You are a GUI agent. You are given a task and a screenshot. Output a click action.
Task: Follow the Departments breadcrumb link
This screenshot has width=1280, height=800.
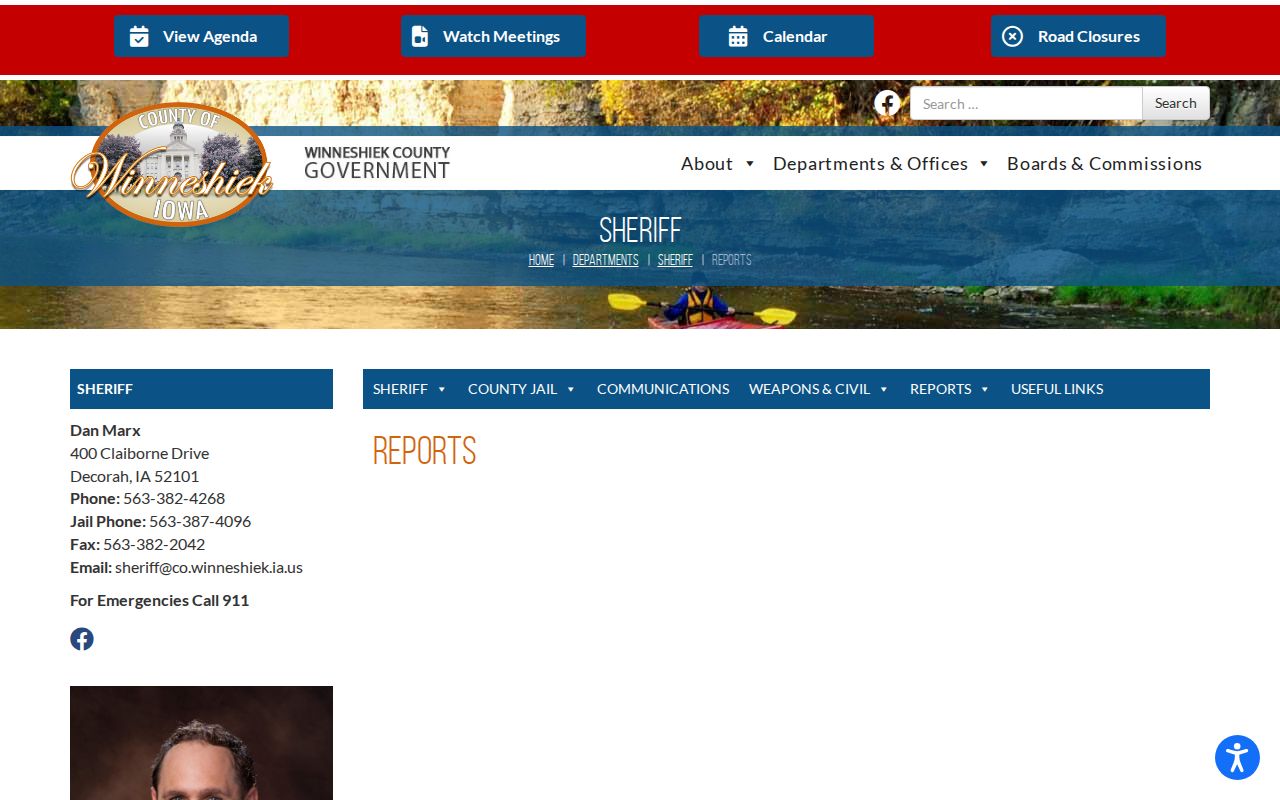tap(605, 260)
